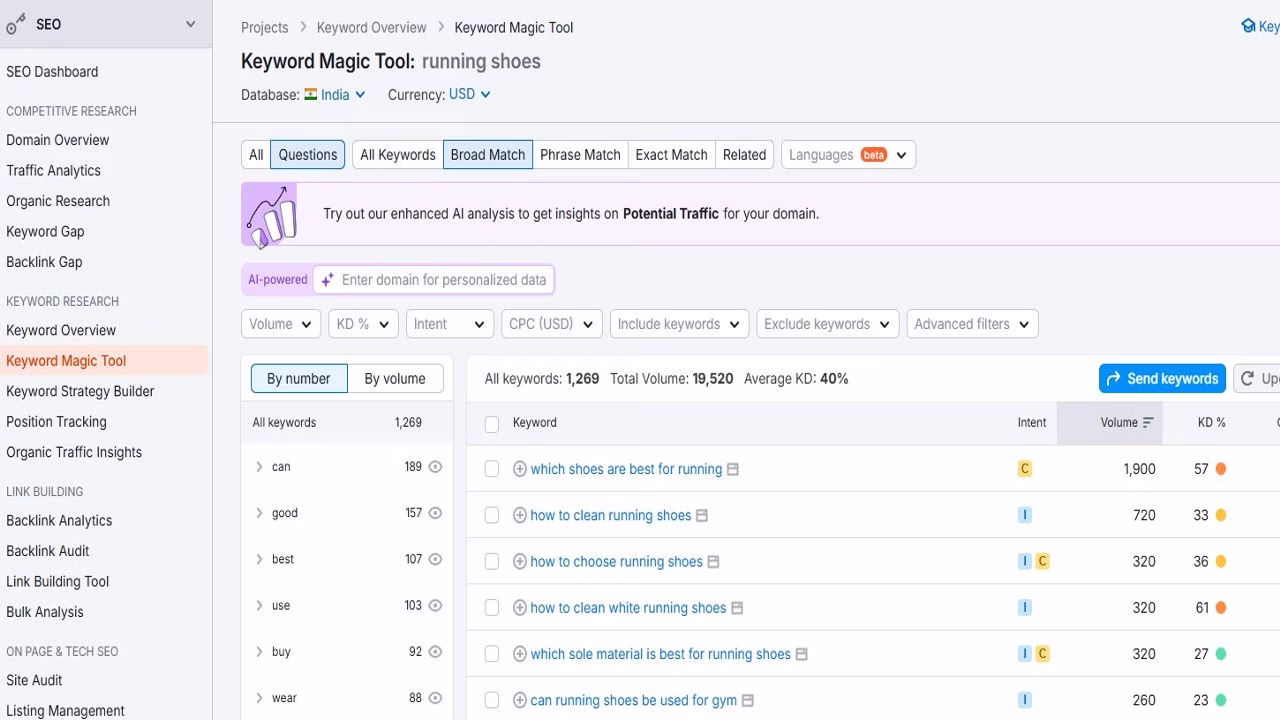Viewport: 1280px width, 720px height.
Task: Hide the 'best' keyword group with its eye toggle
Action: click(434, 559)
